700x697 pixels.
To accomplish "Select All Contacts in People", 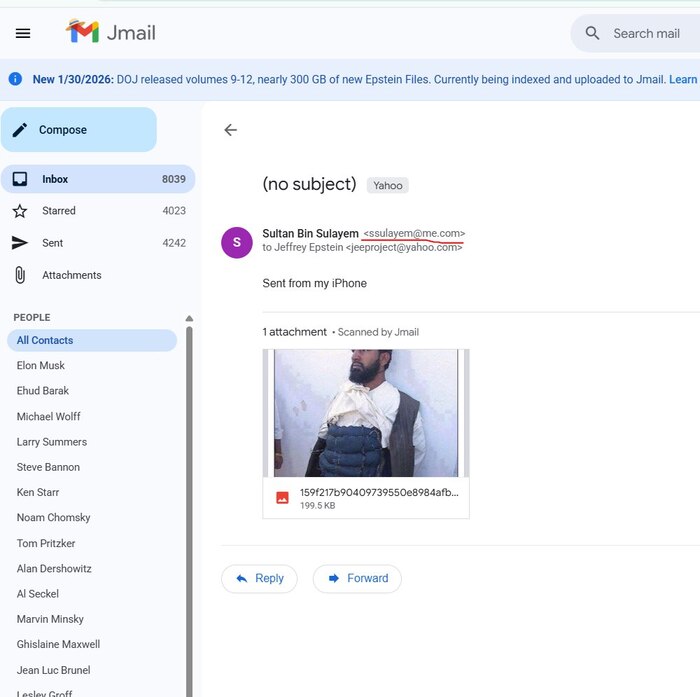I will 45,340.
